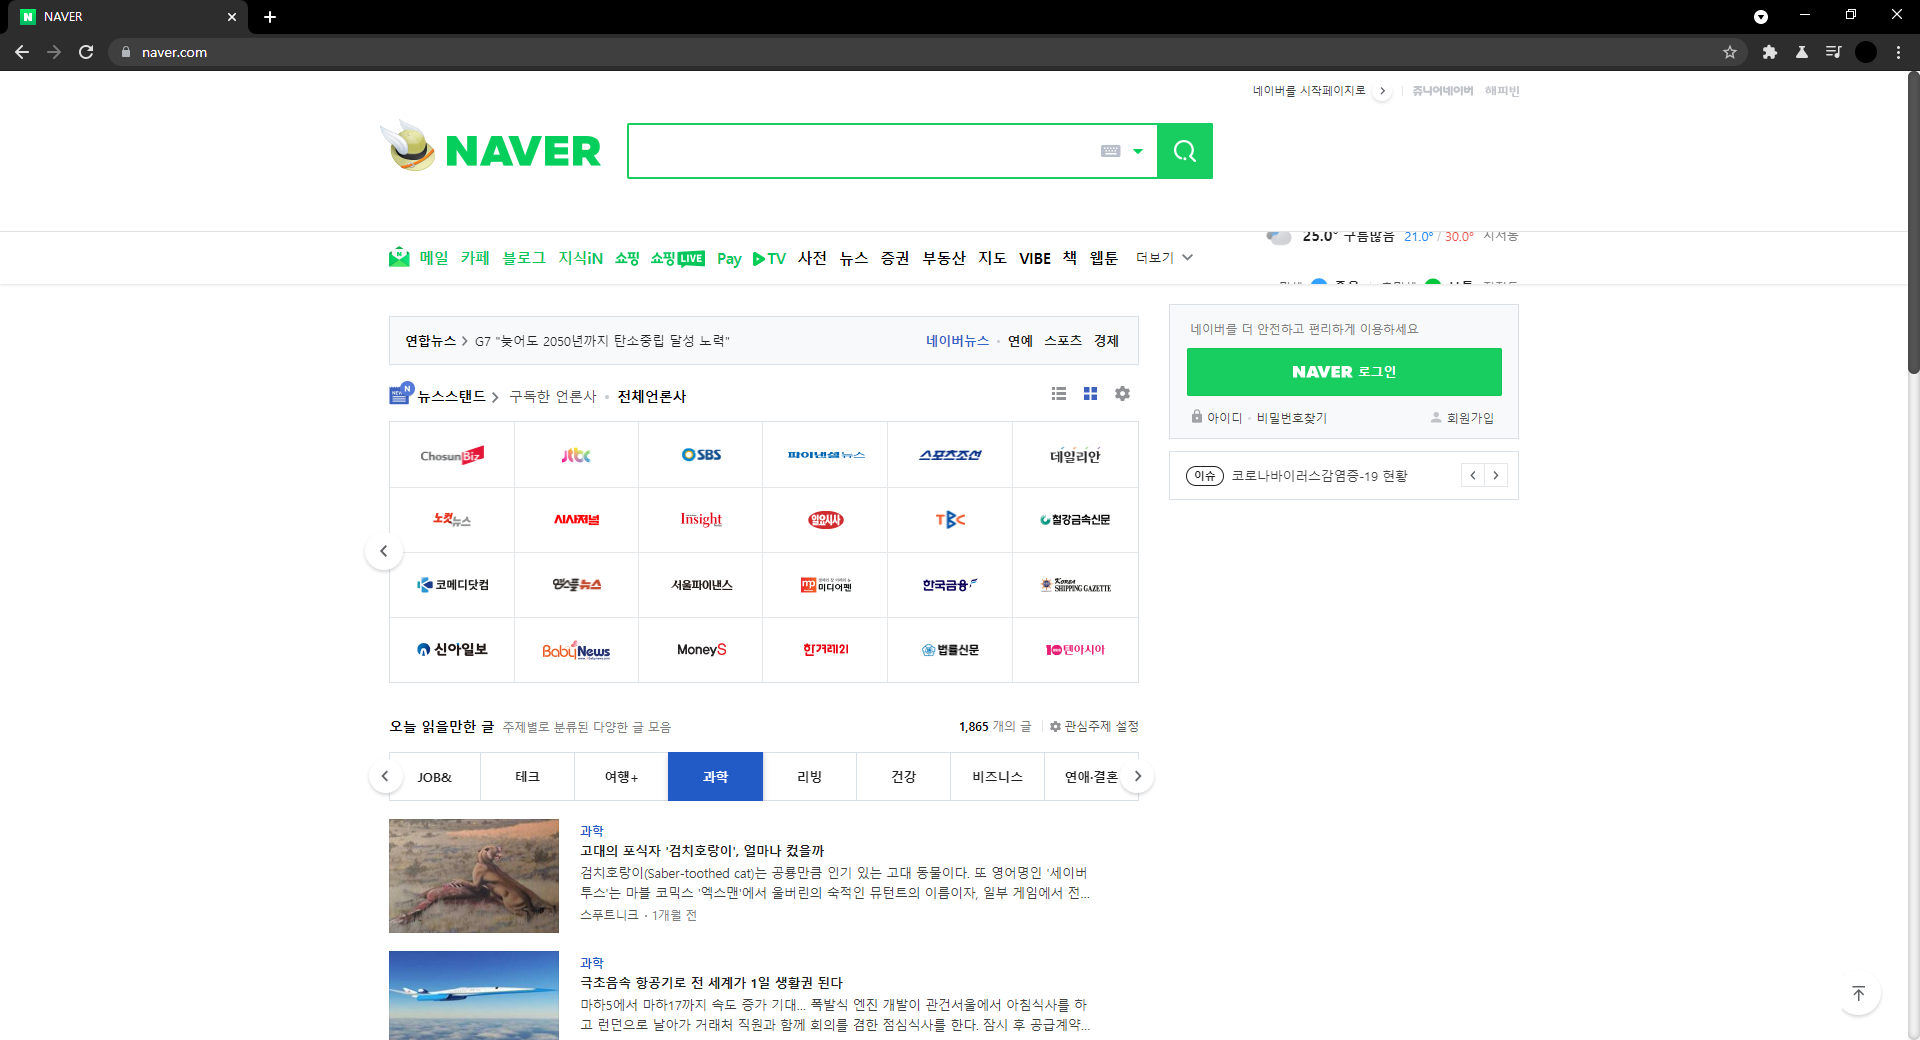This screenshot has height=1040, width=1920.
Task: Show next topic tabs with right chevron
Action: [1137, 776]
